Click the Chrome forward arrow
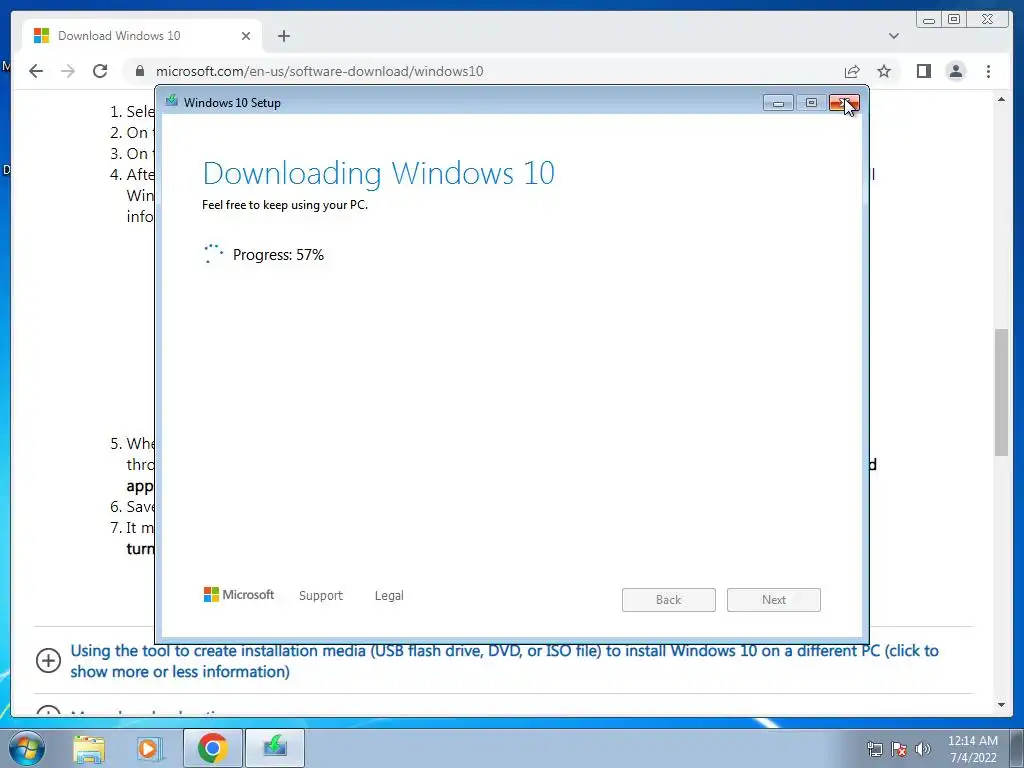The width and height of the screenshot is (1024, 768). [x=68, y=71]
